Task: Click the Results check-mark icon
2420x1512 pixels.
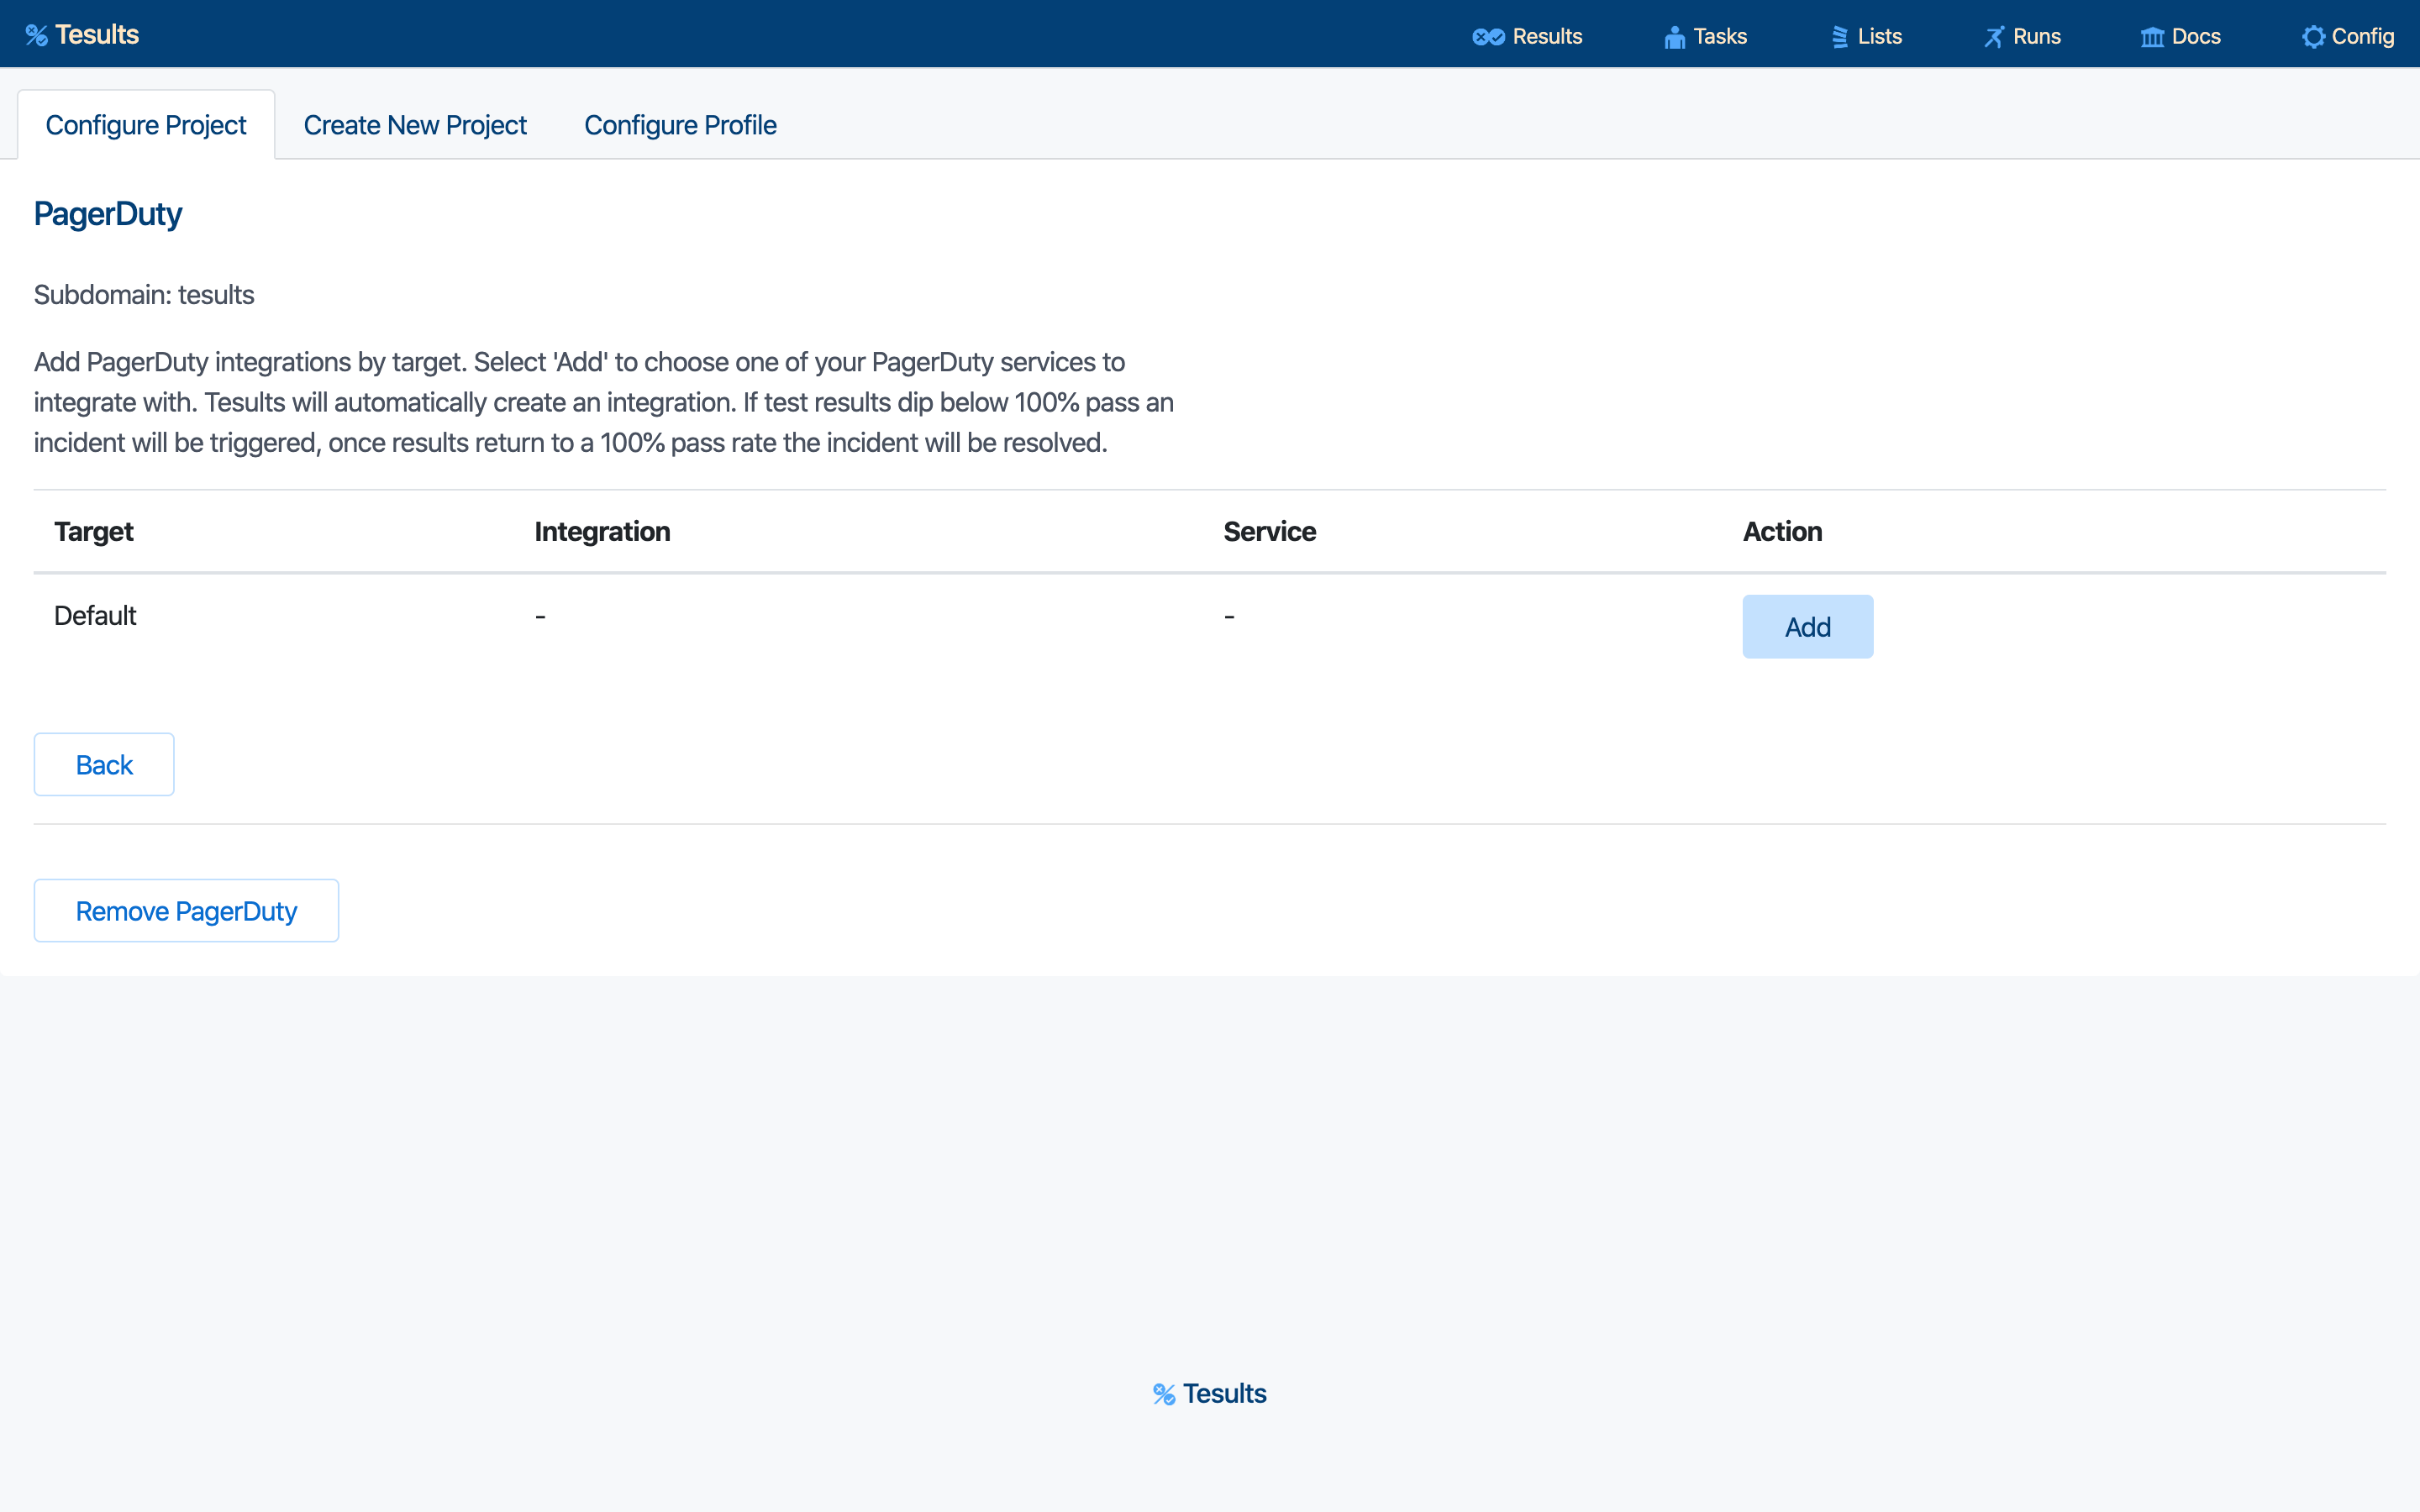Action: tap(1488, 37)
